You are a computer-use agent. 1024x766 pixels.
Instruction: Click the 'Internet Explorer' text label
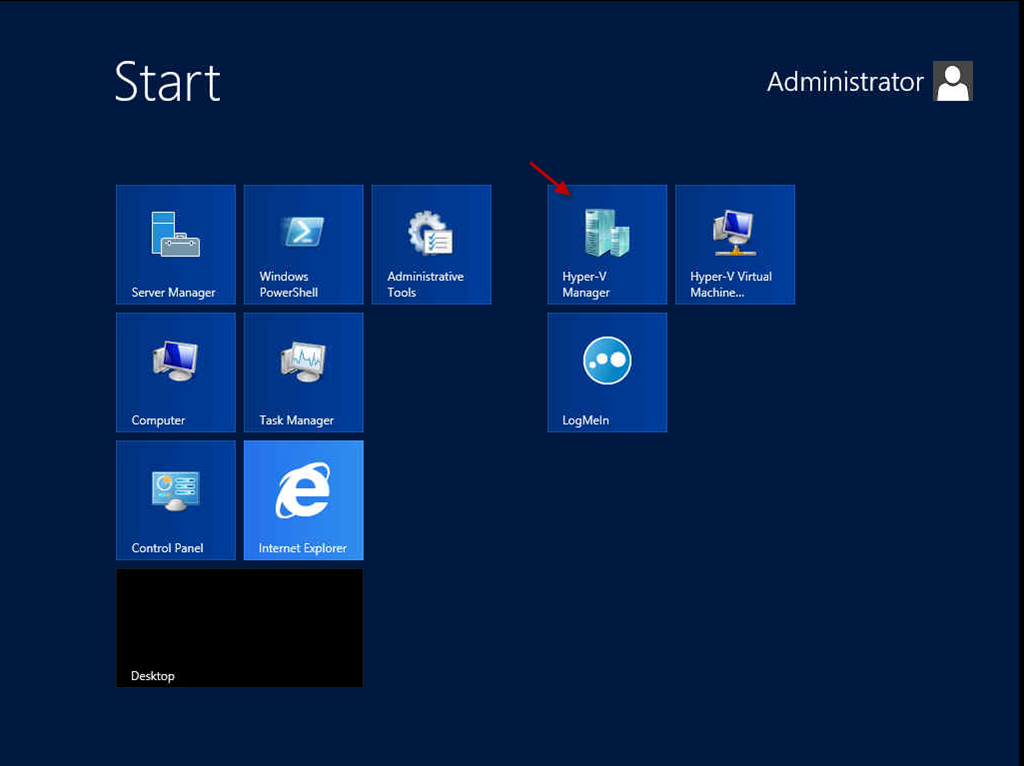(302, 548)
